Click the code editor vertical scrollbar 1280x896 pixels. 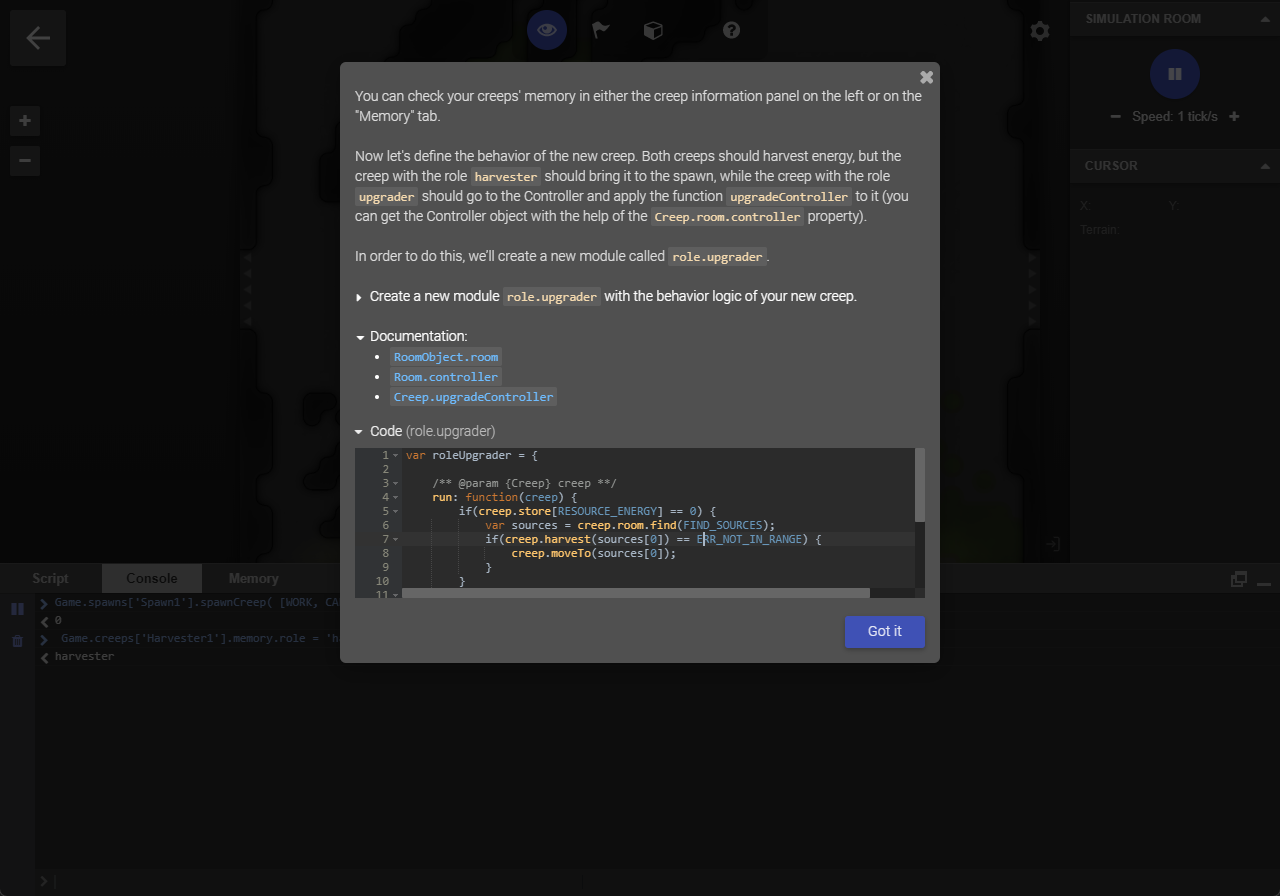(x=920, y=485)
